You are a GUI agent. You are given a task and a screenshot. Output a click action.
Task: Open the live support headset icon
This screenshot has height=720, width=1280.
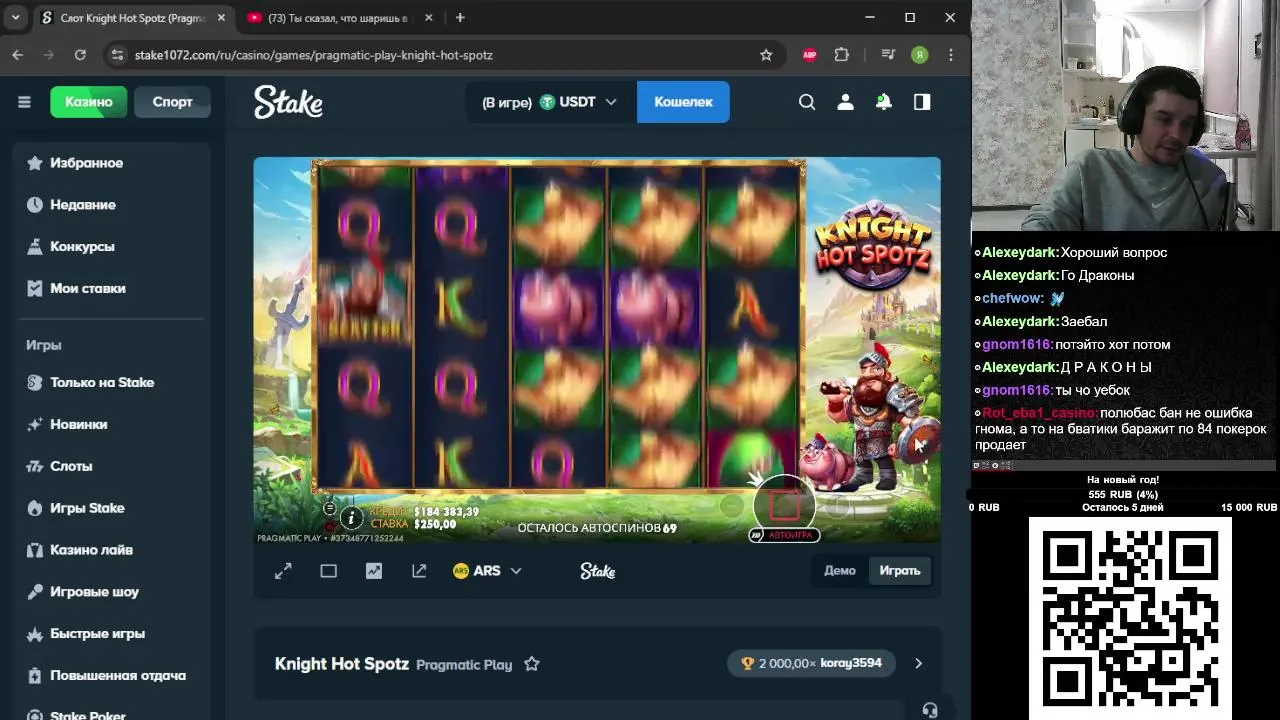(x=930, y=710)
